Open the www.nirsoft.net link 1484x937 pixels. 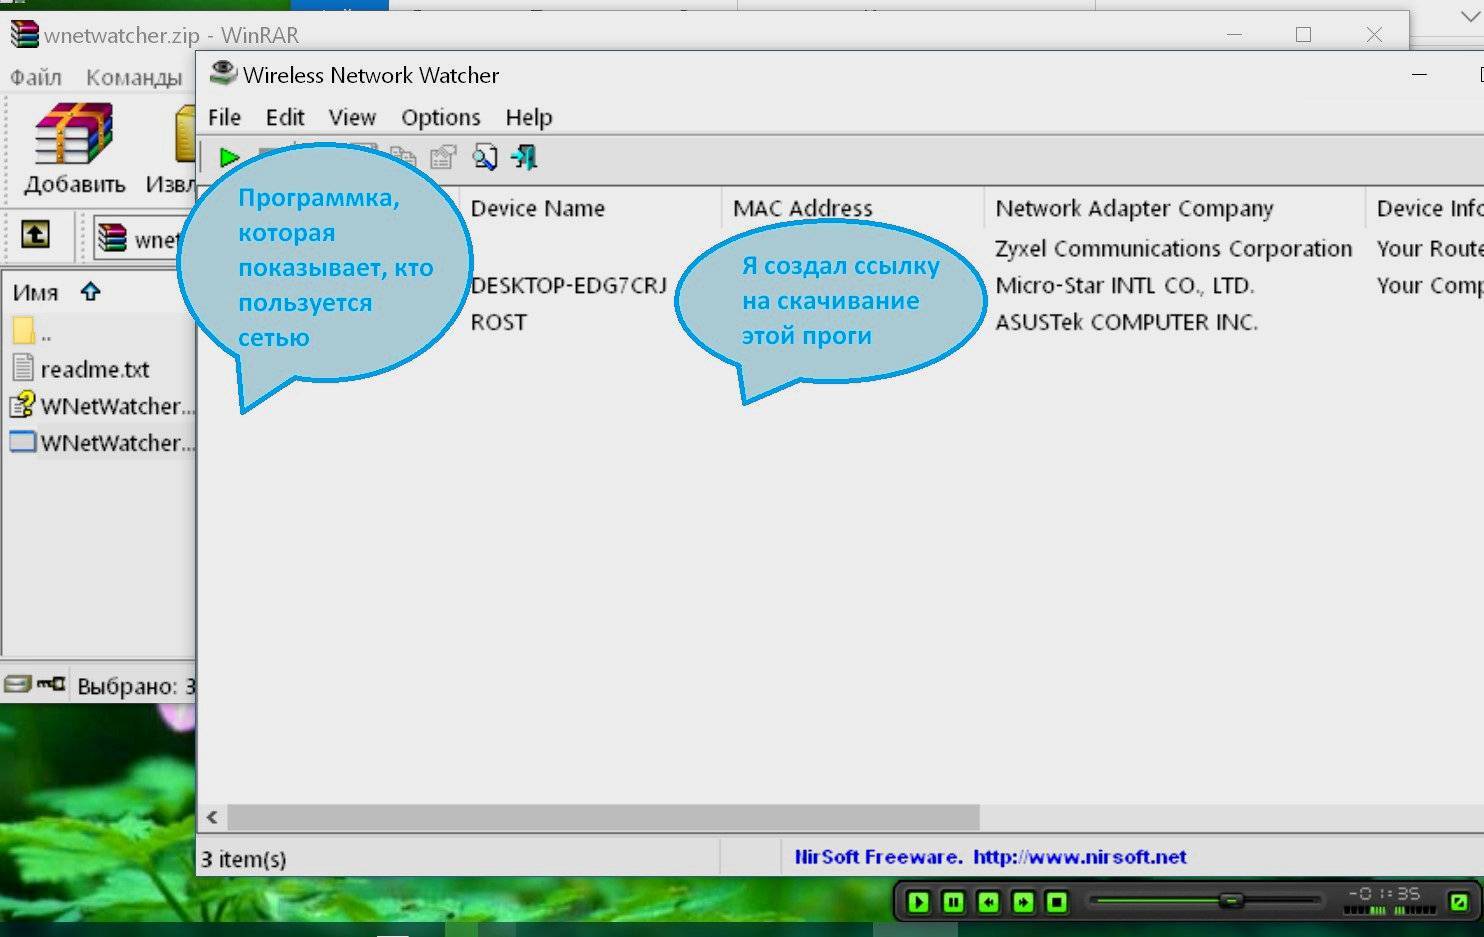coord(1080,857)
